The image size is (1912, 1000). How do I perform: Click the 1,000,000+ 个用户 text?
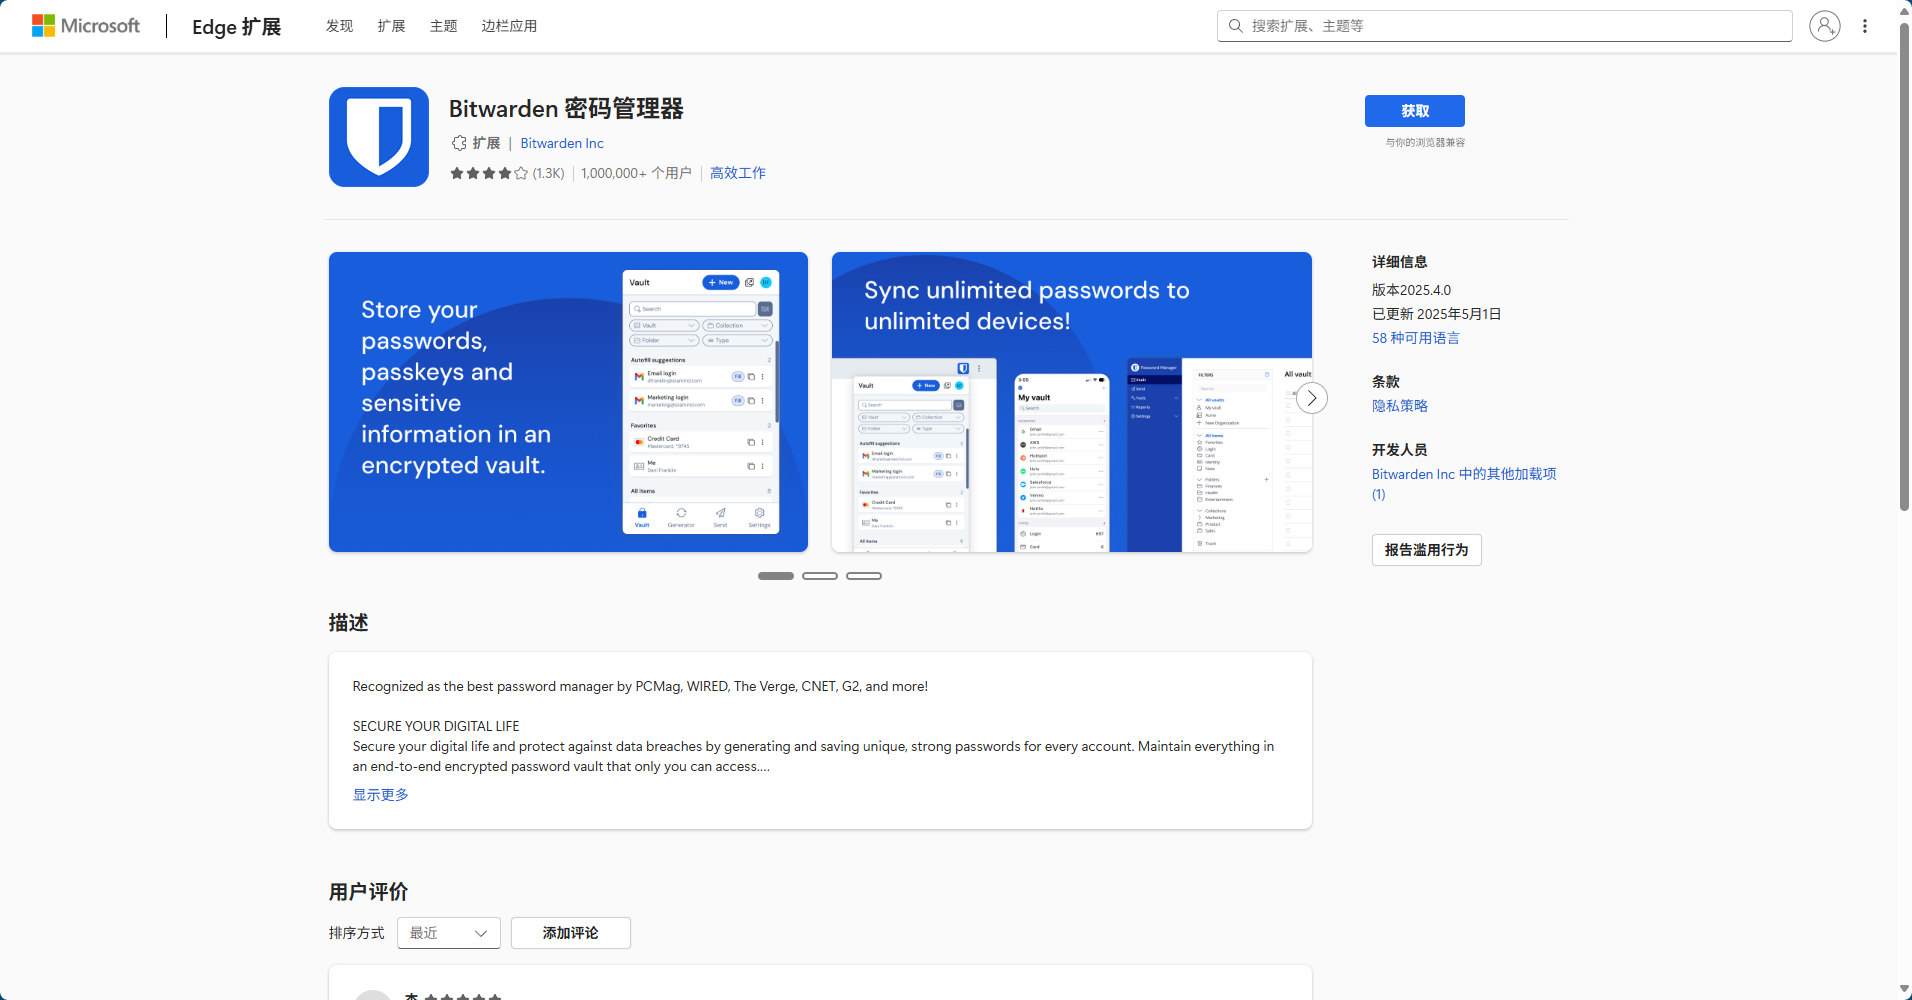636,173
